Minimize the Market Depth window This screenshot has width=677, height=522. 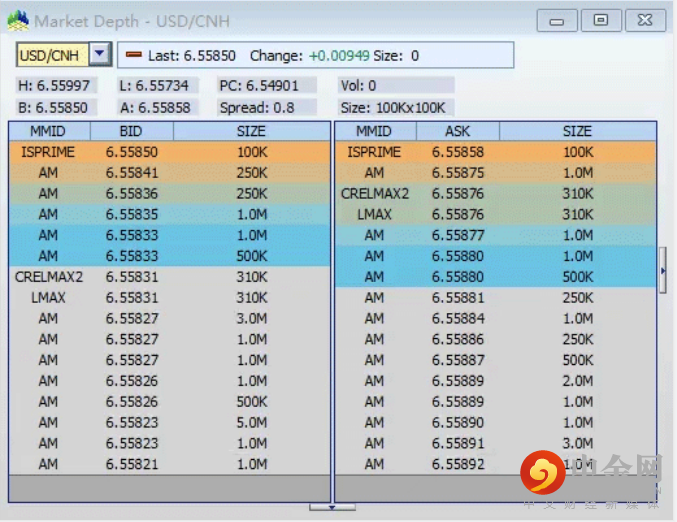(556, 20)
